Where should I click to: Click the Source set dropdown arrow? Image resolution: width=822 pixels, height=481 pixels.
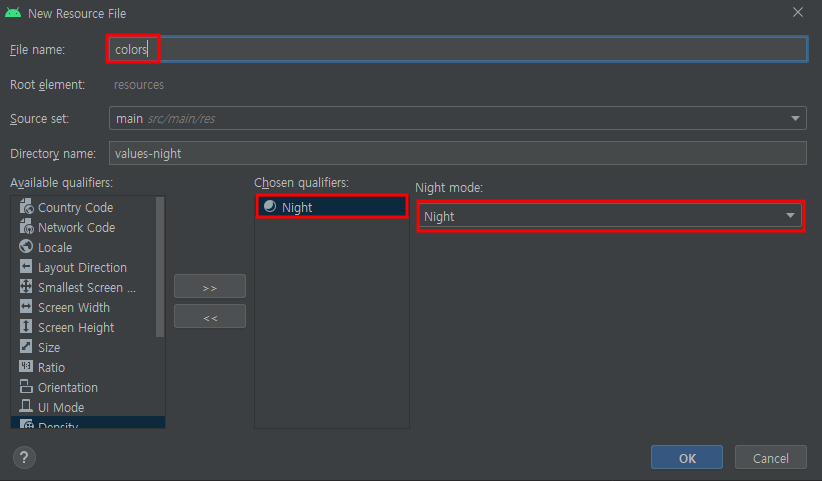pos(795,118)
